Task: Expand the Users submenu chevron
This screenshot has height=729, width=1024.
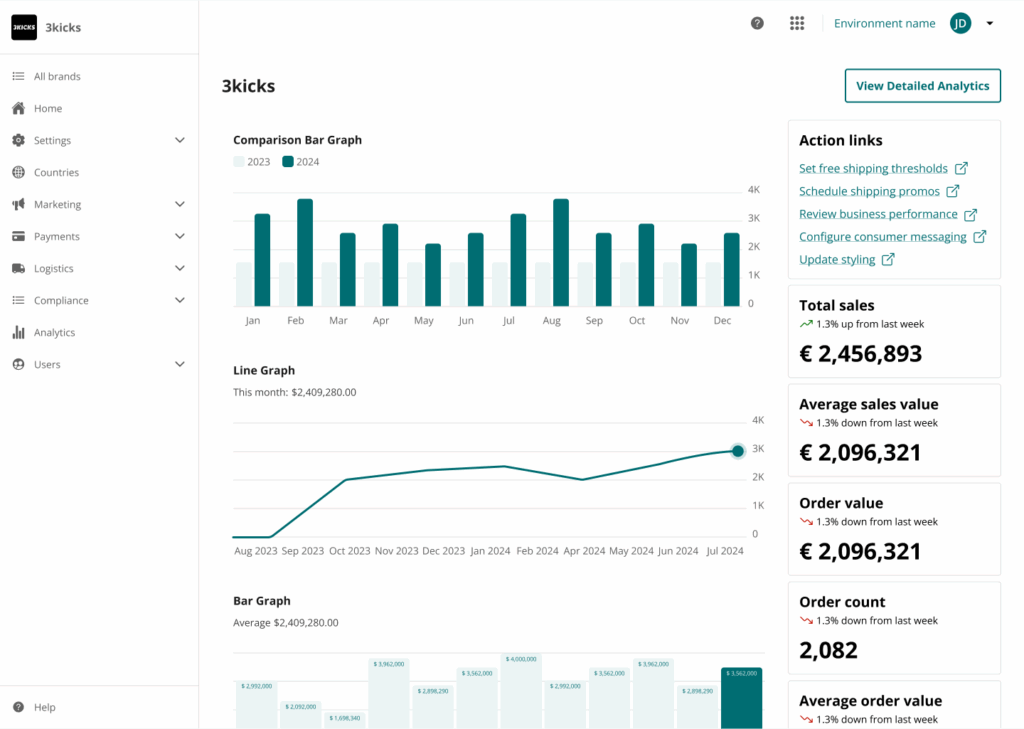Action: (x=180, y=364)
